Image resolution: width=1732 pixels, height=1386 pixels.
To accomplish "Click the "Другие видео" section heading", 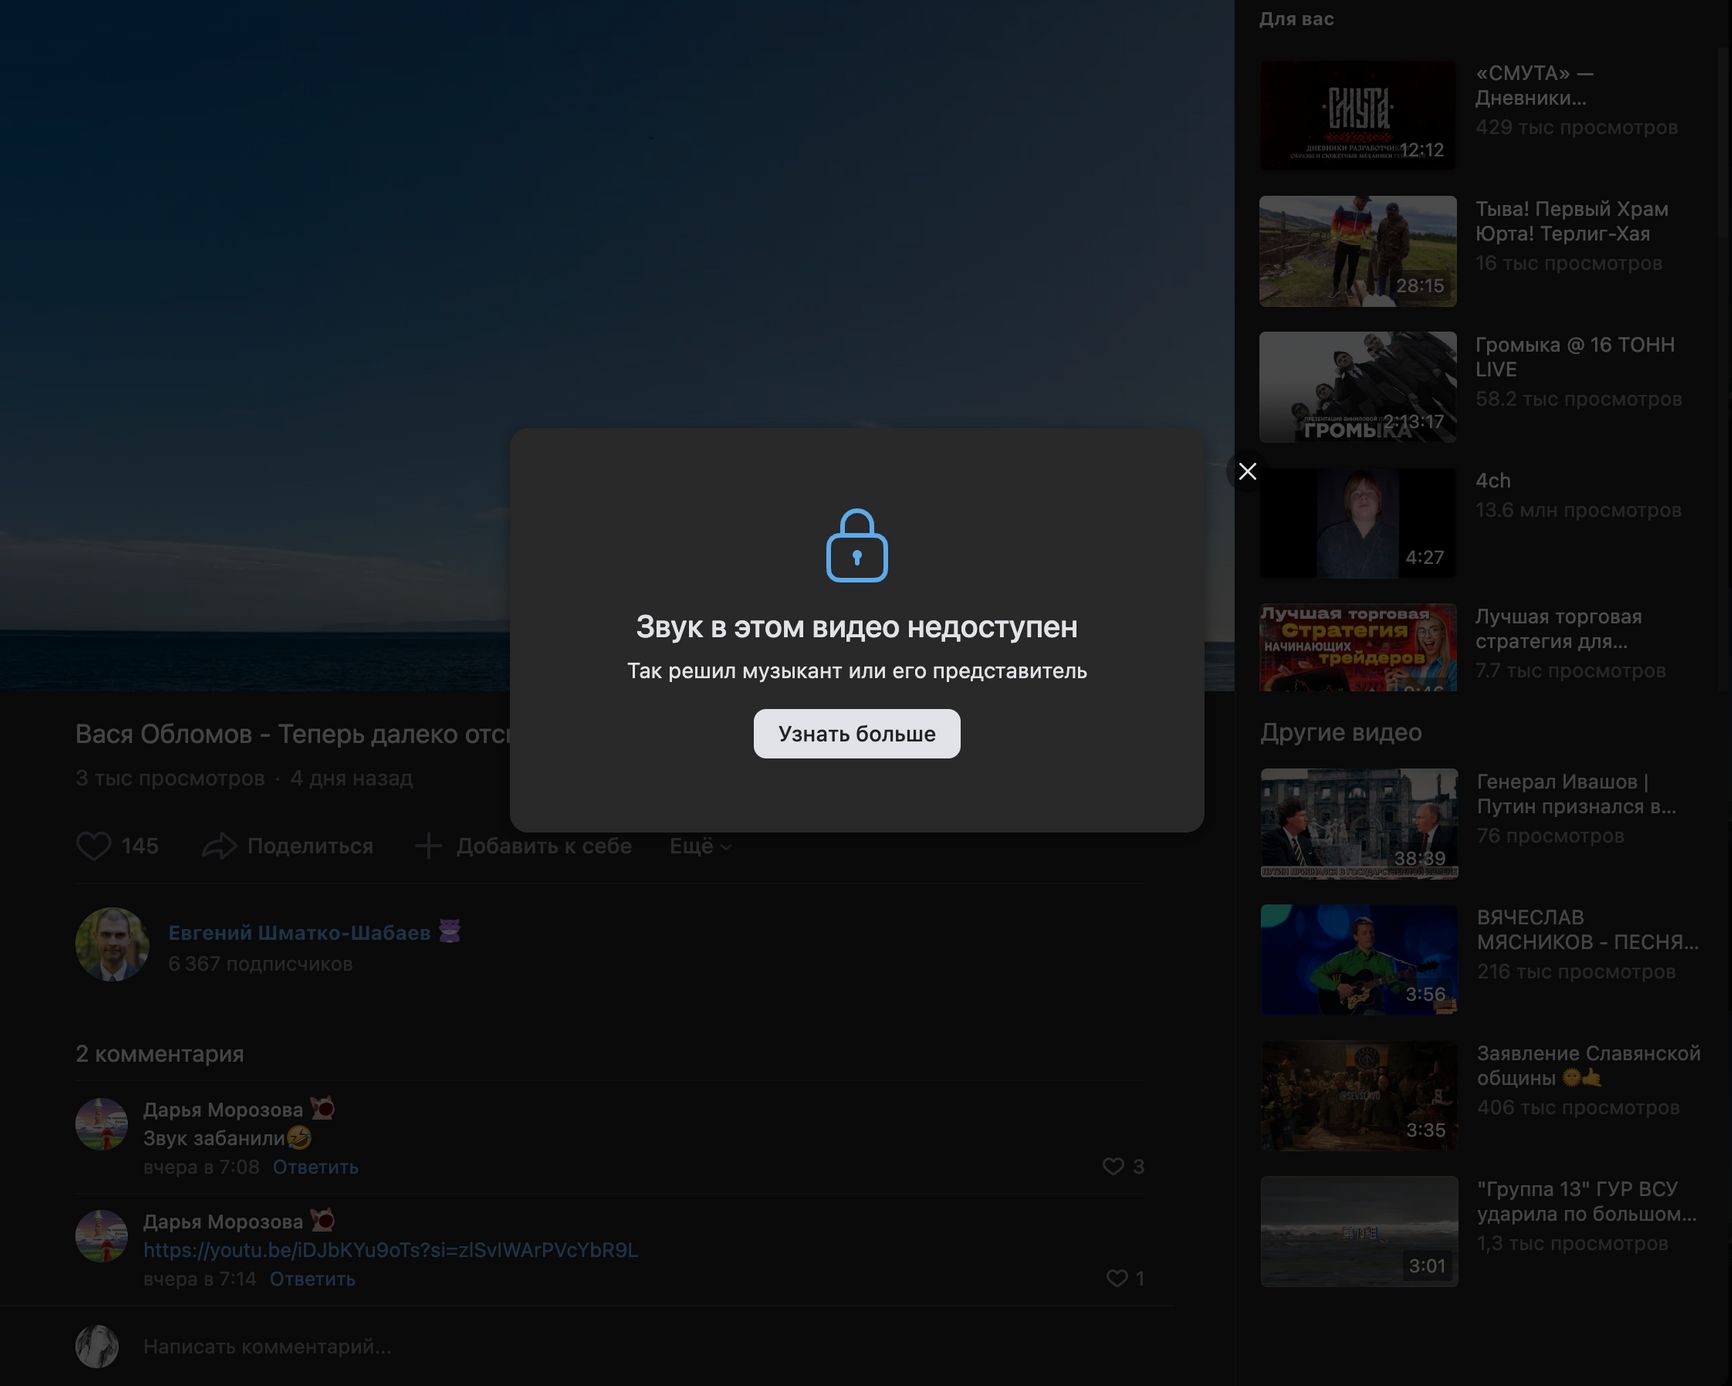I will 1341,732.
